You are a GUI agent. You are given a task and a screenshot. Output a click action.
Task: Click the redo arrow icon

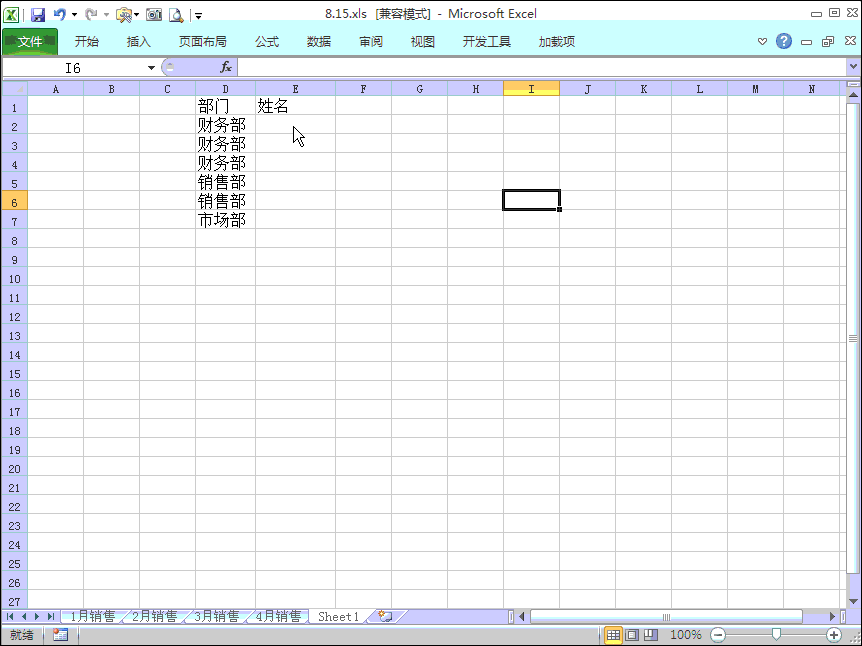point(91,15)
